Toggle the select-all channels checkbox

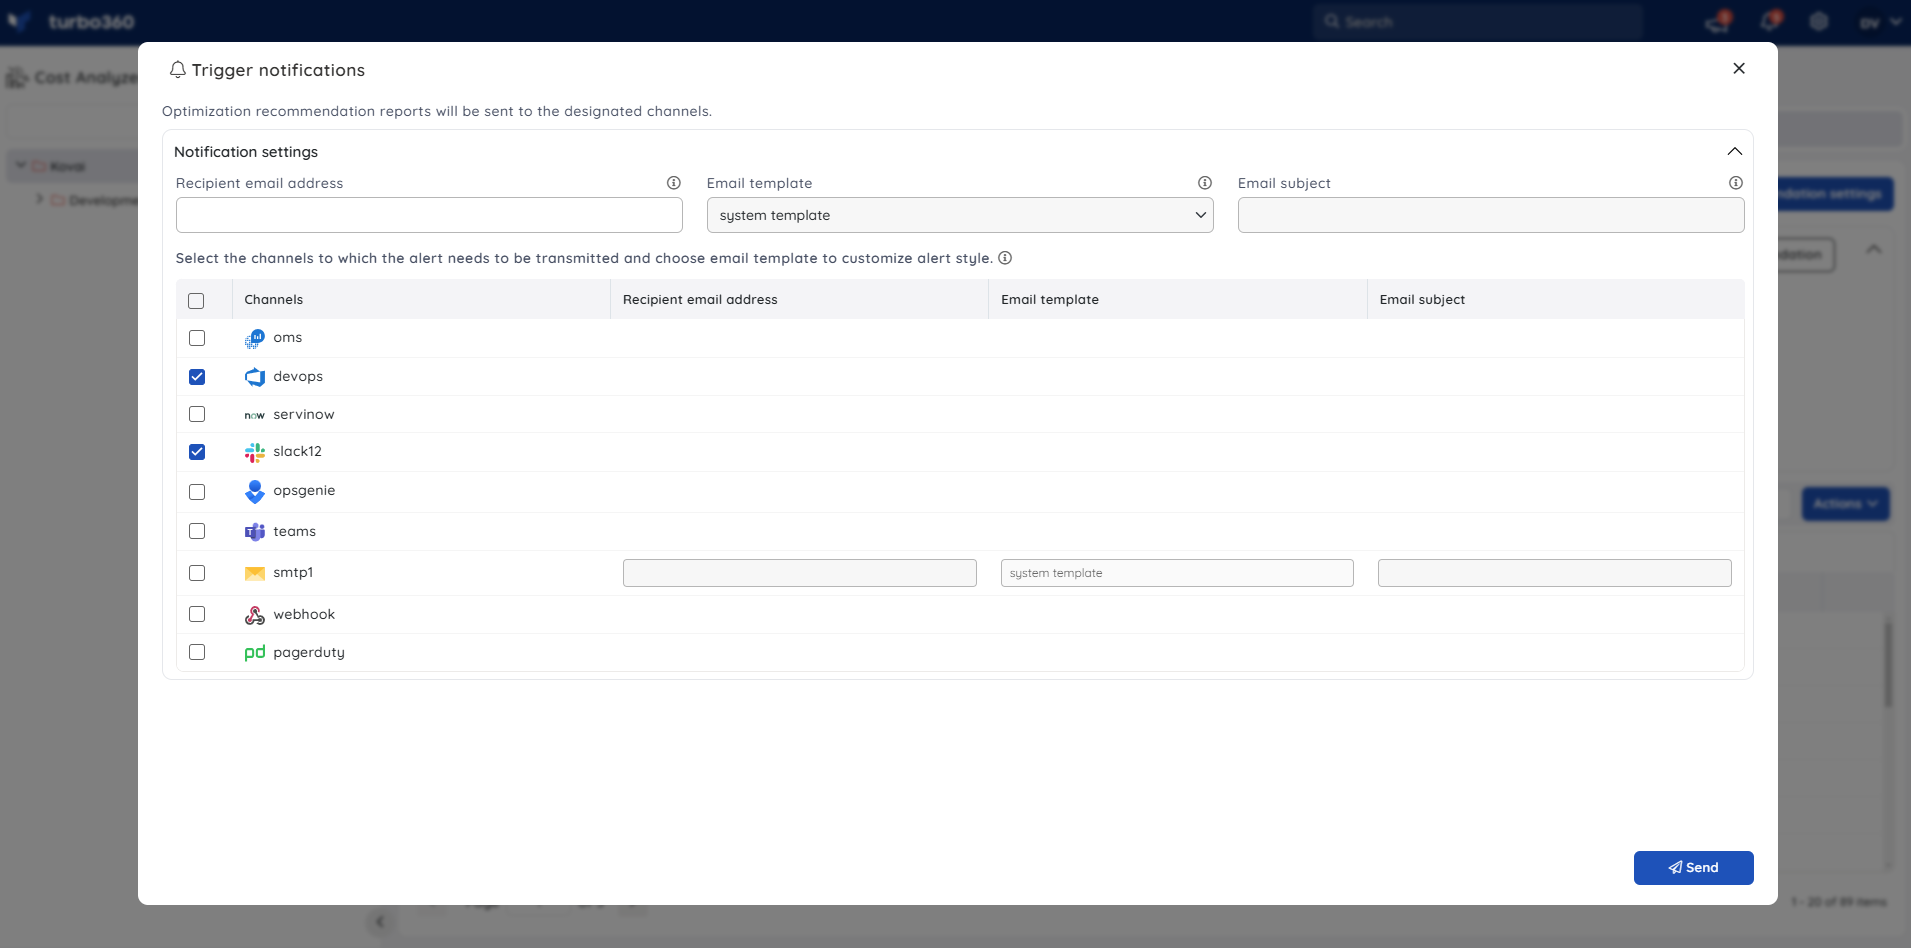[x=196, y=301]
